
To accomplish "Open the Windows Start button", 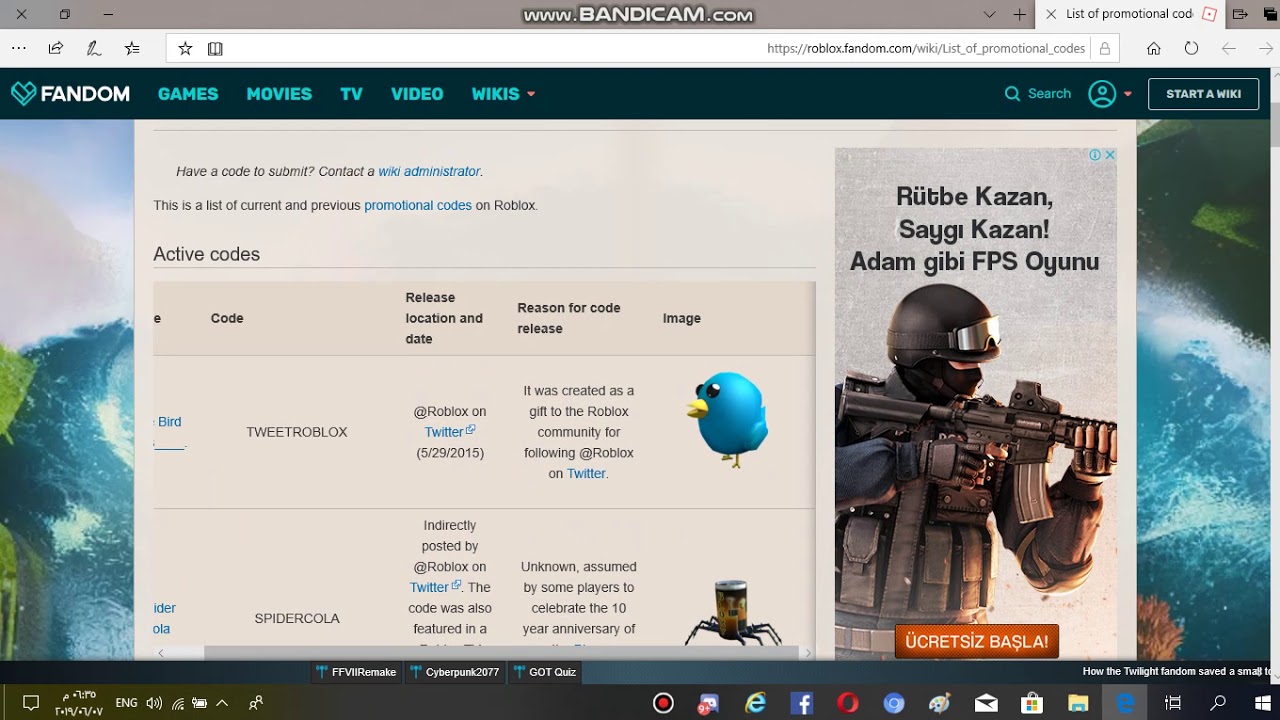I will [1262, 703].
